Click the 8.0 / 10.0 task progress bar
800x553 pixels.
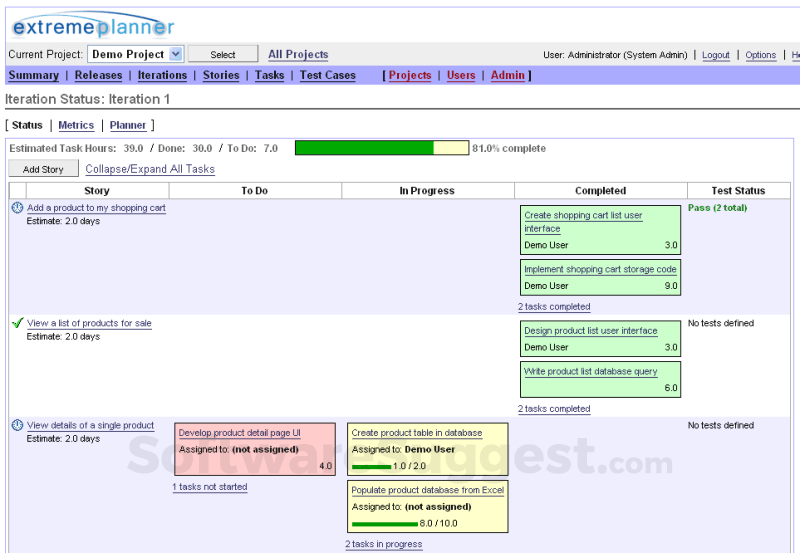[385, 524]
